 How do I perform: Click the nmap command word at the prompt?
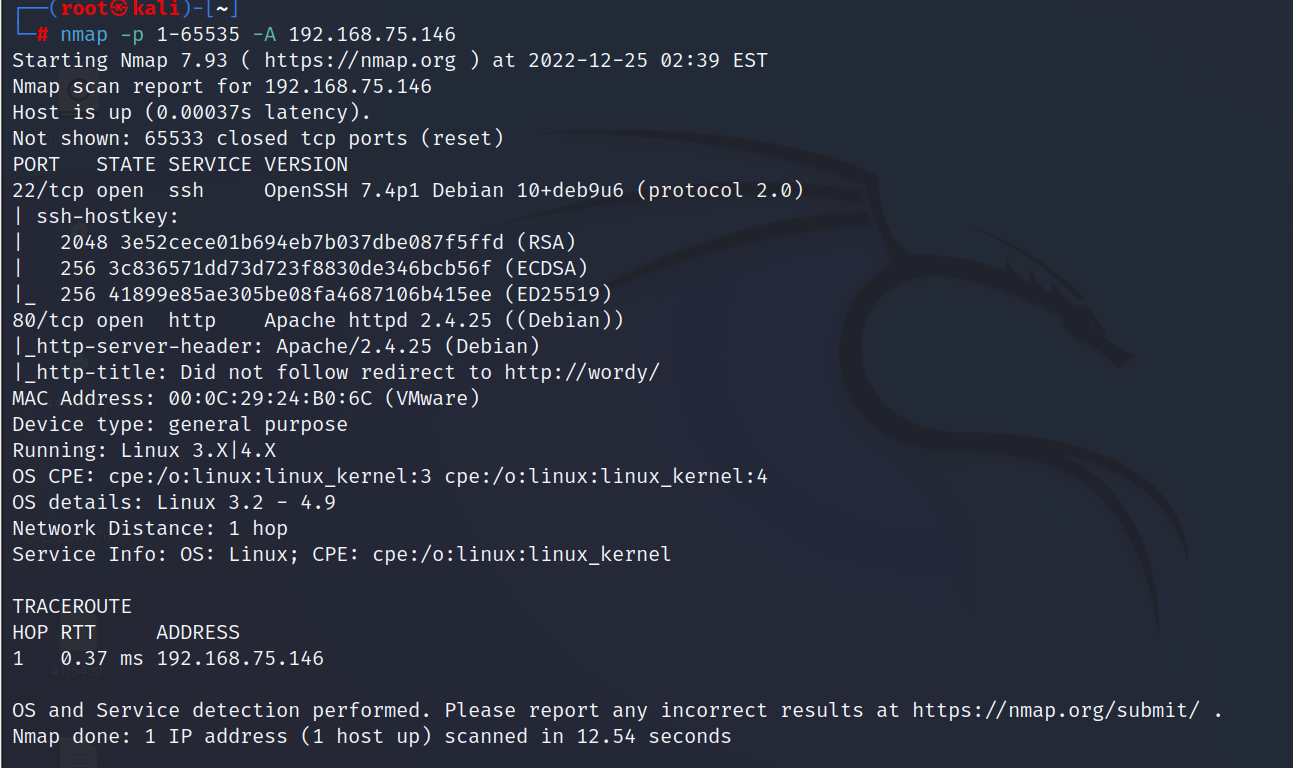point(84,35)
